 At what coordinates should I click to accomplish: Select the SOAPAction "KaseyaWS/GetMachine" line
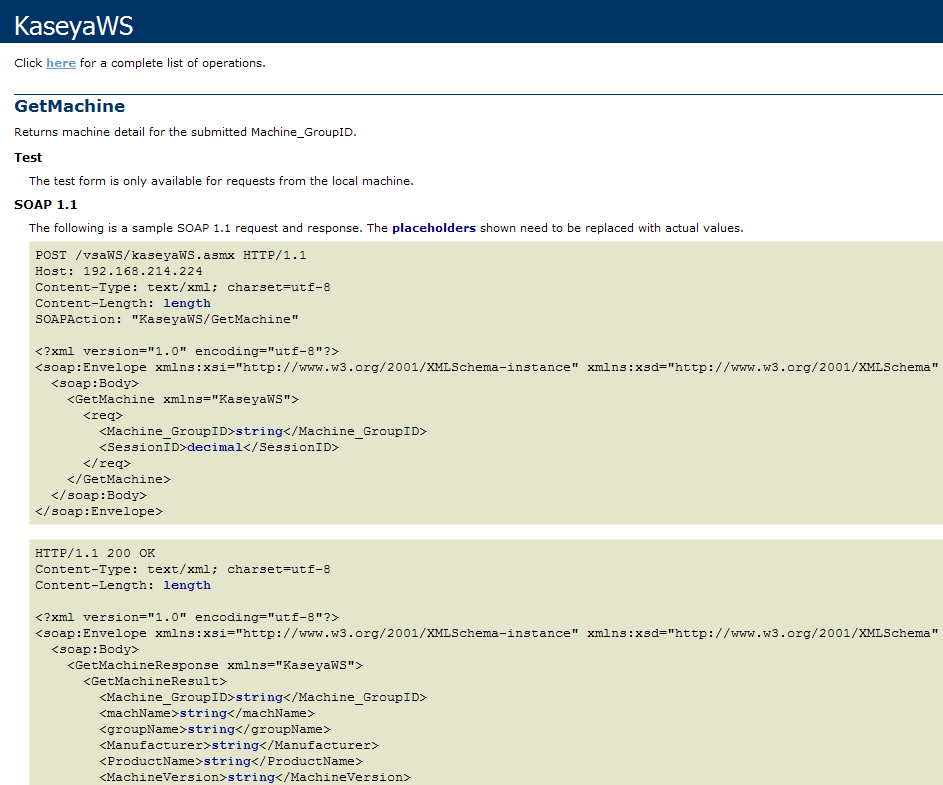tap(167, 319)
